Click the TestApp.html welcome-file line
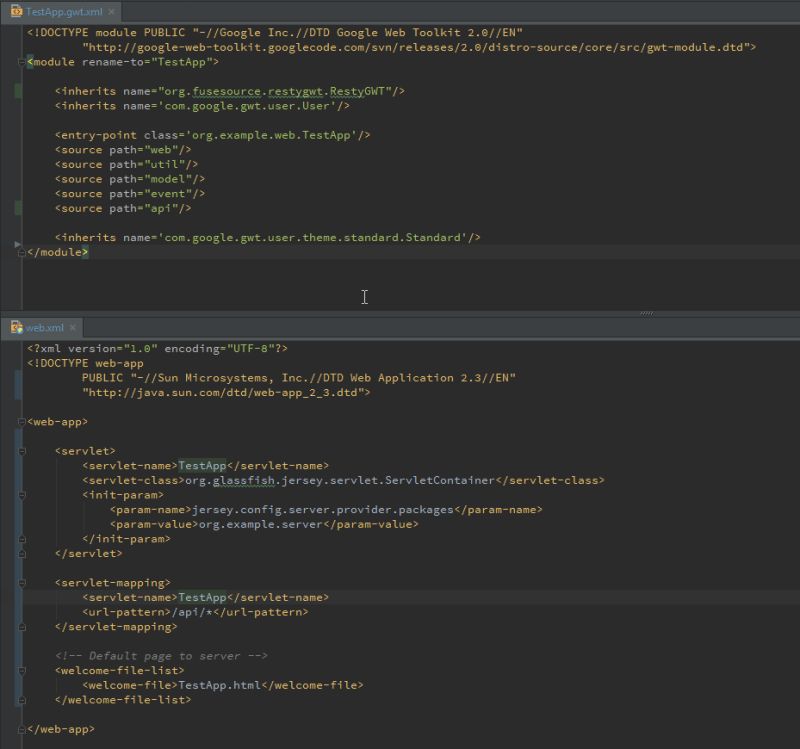The image size is (800, 749). pyautogui.click(x=222, y=685)
